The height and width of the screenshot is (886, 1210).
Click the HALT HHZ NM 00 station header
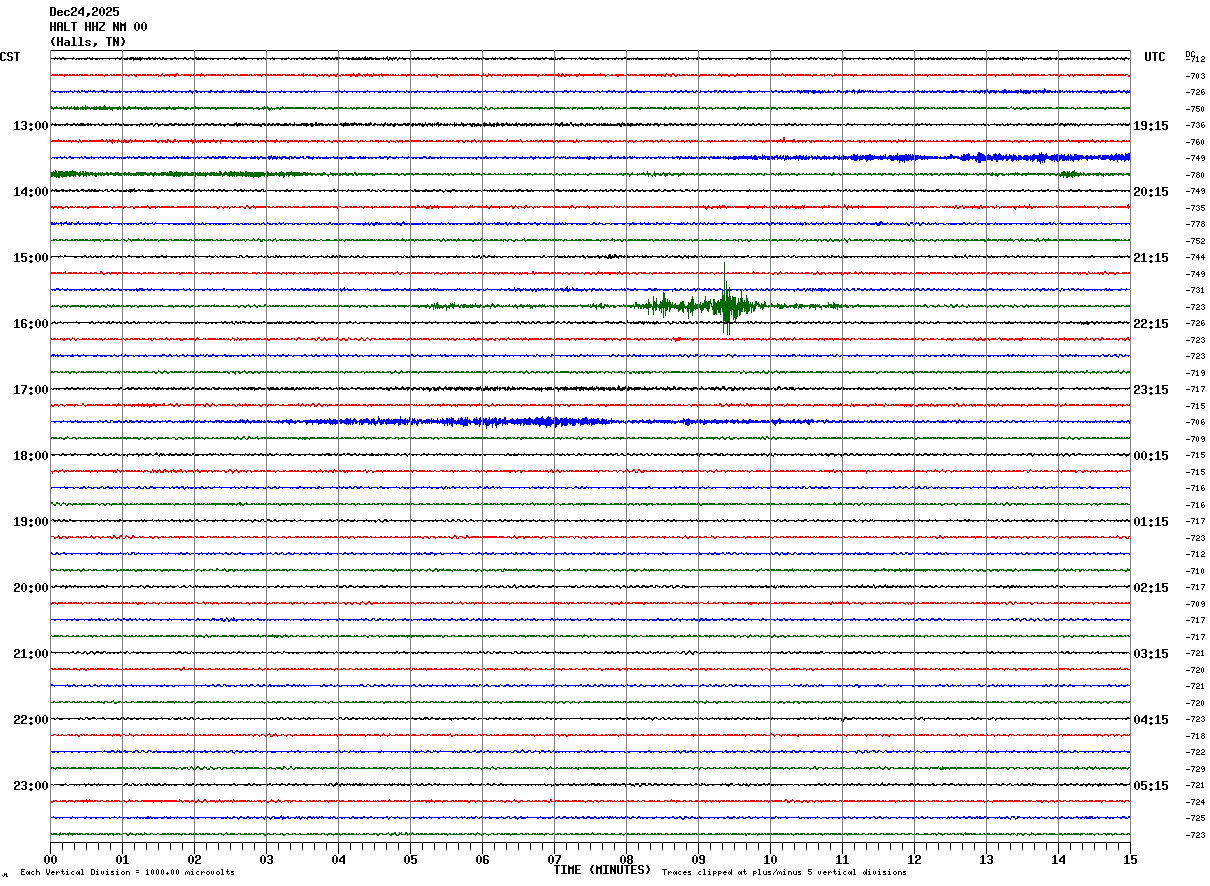tap(98, 27)
